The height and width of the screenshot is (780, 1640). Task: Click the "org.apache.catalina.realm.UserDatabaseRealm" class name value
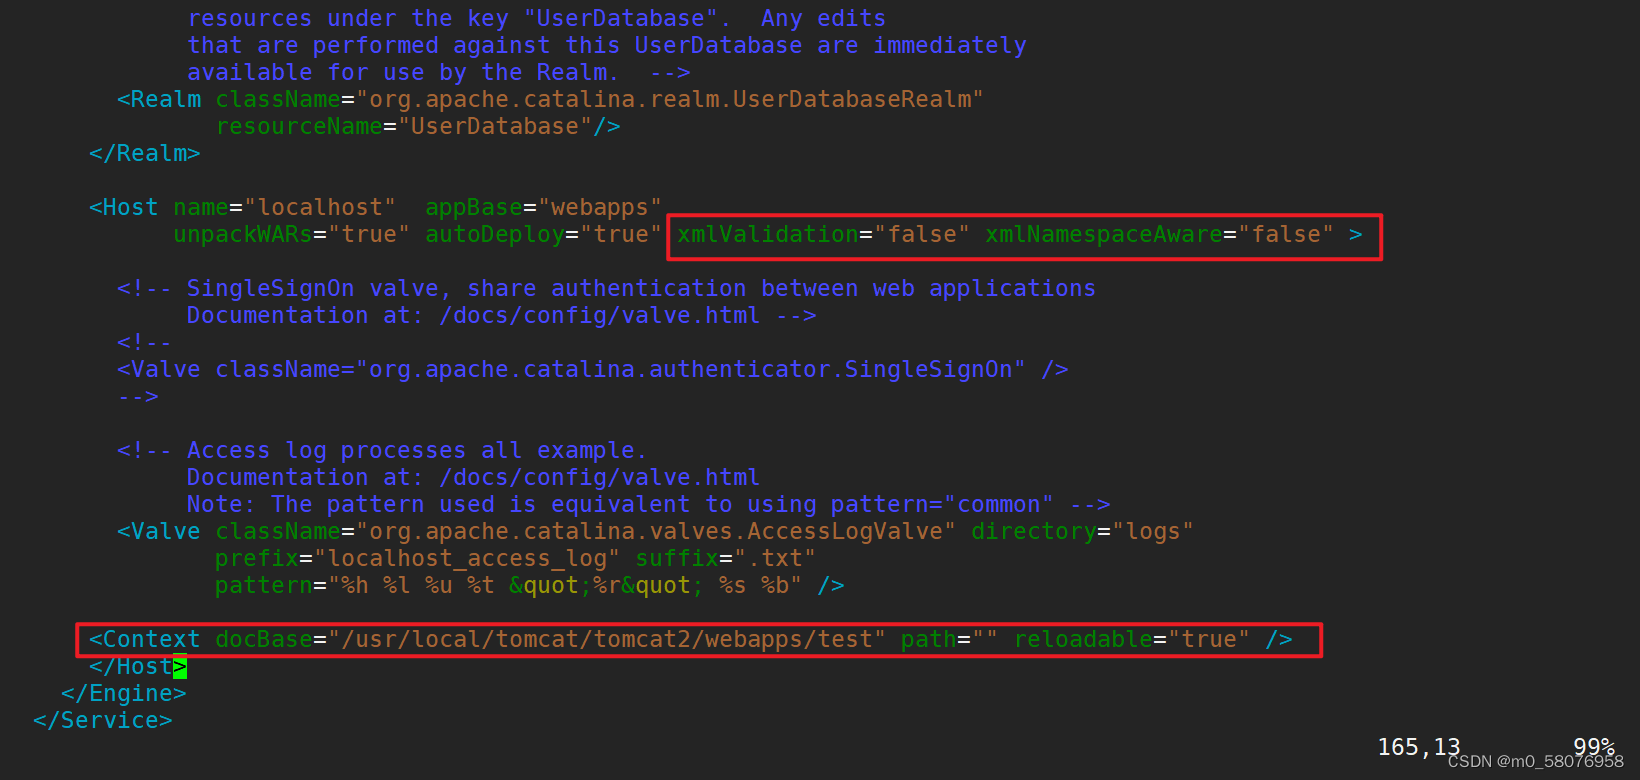pos(670,100)
